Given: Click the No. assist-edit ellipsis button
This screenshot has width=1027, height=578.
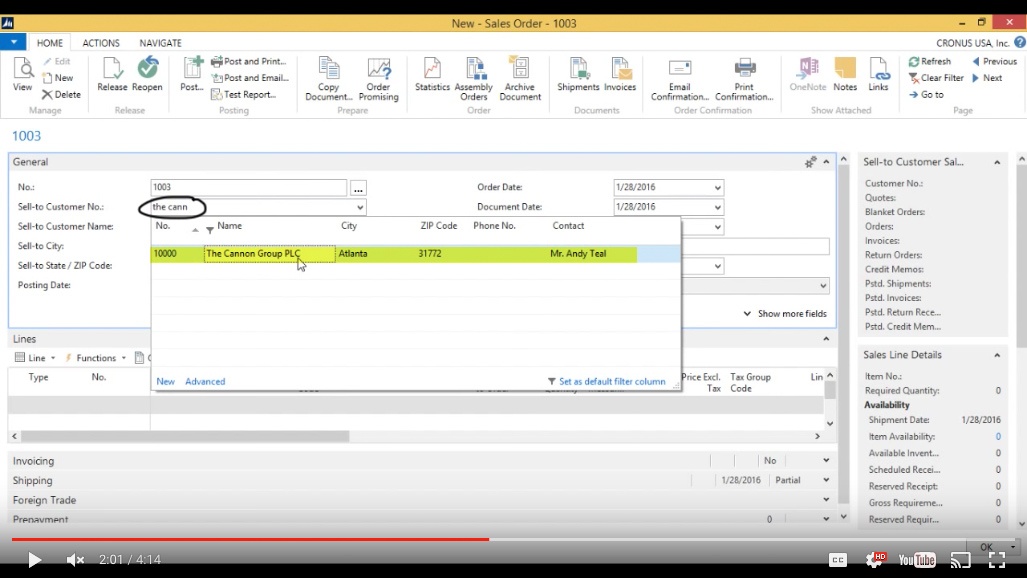Looking at the screenshot, I should 358,188.
